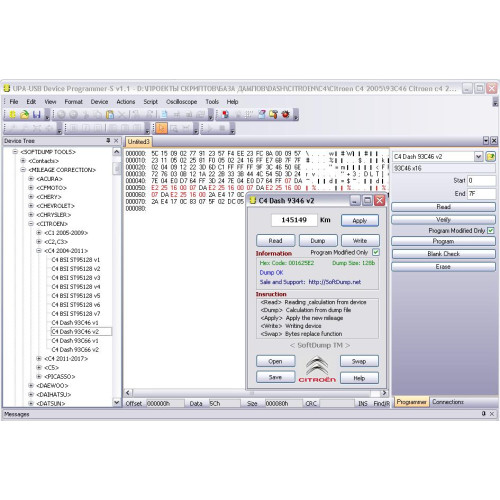Screen dimensions: 500x500
Task: Open the http://SoftDump.net link
Action: (x=334, y=282)
